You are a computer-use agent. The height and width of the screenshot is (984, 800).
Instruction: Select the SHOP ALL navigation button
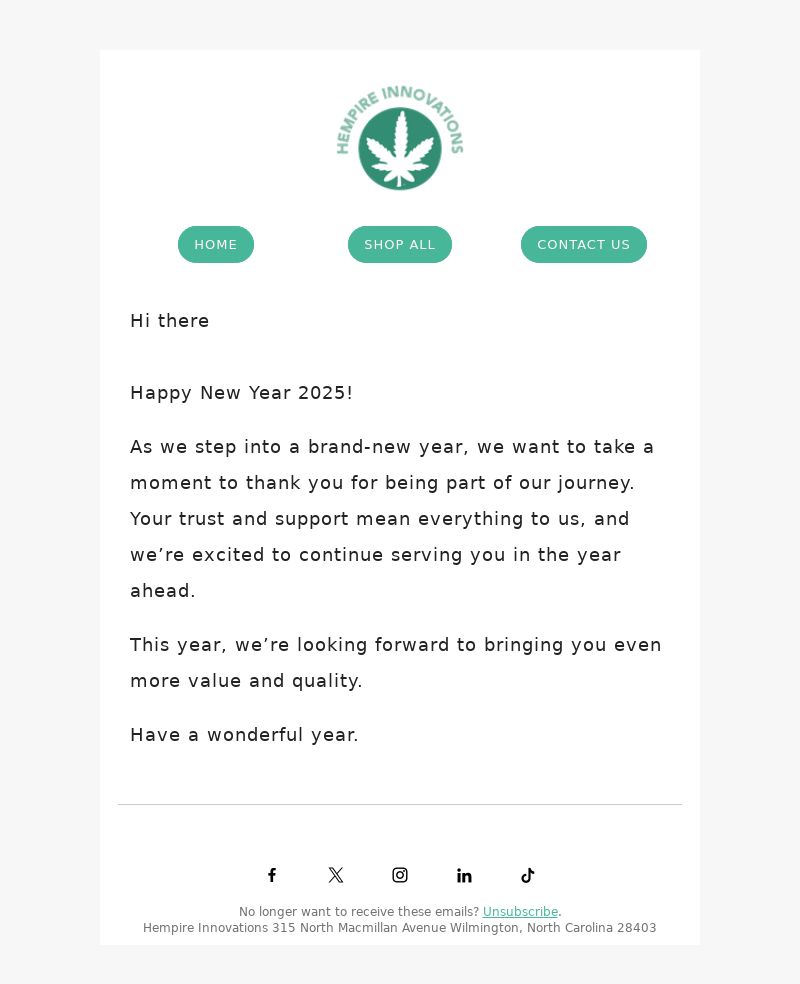coord(400,244)
